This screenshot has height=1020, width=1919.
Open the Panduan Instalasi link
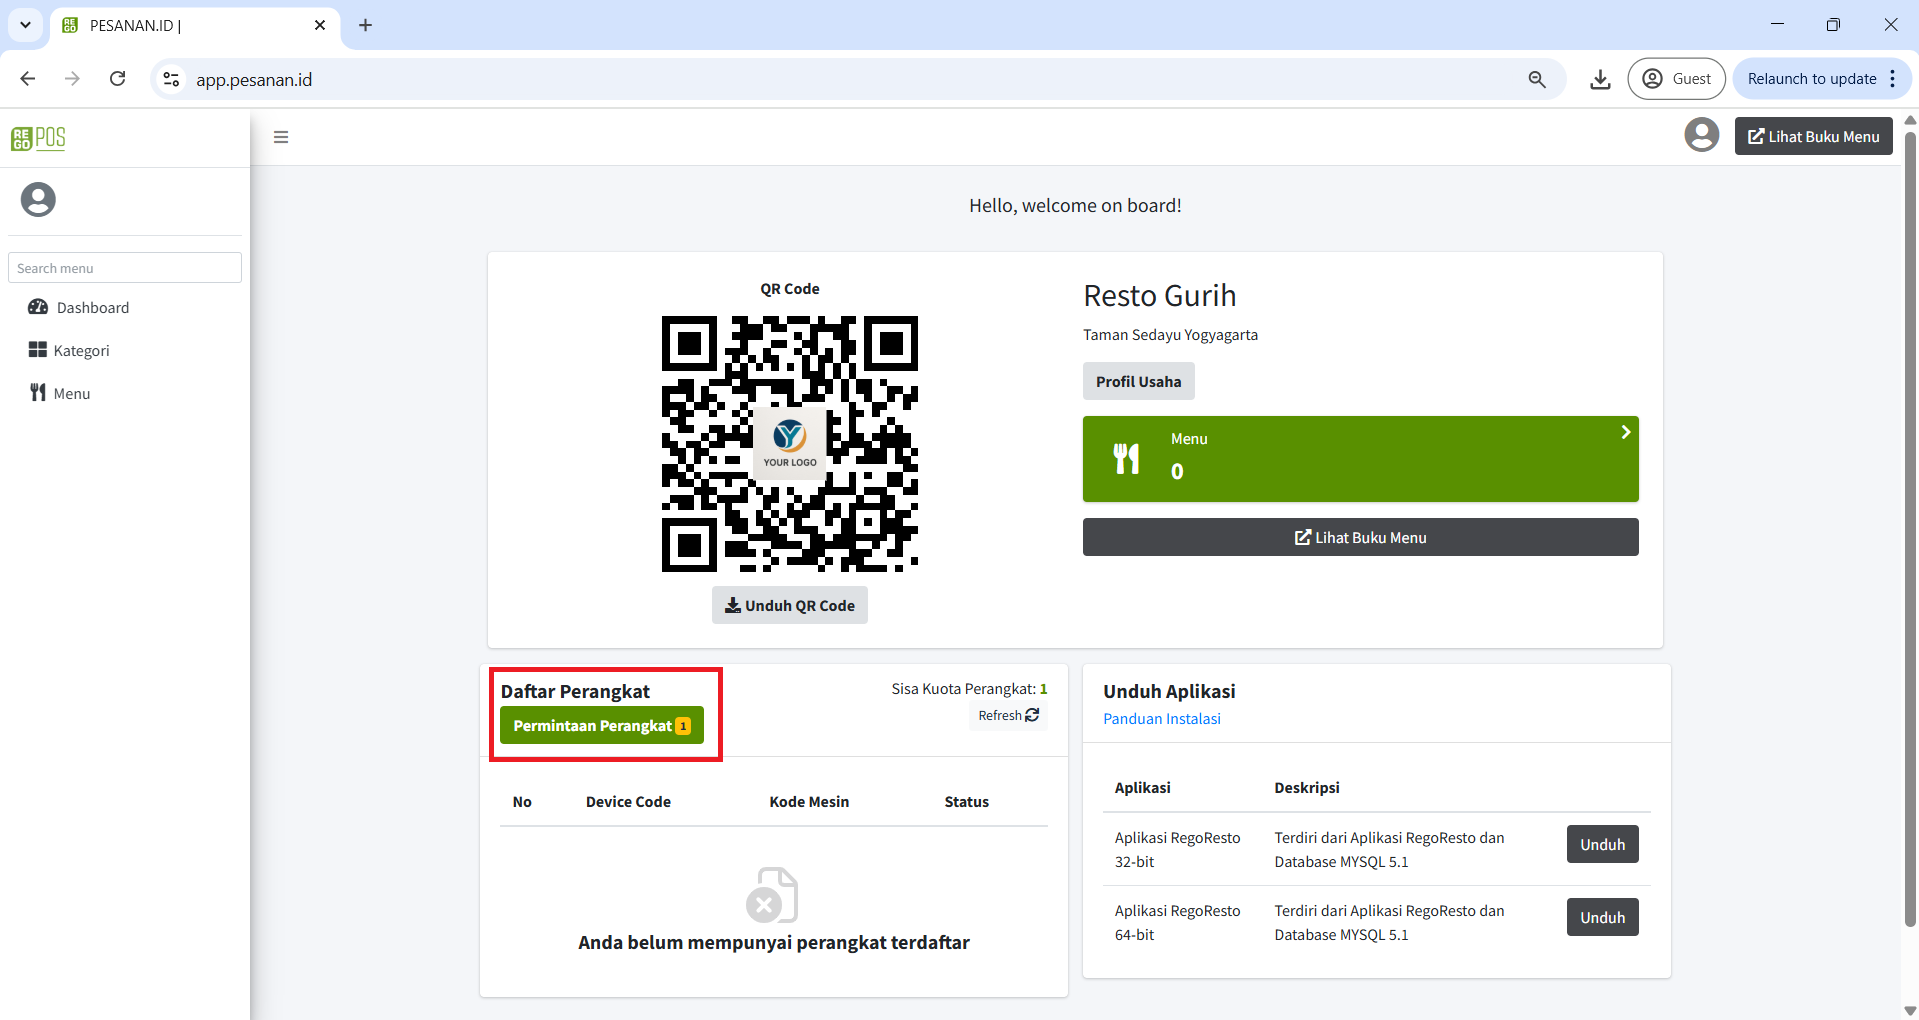point(1161,719)
